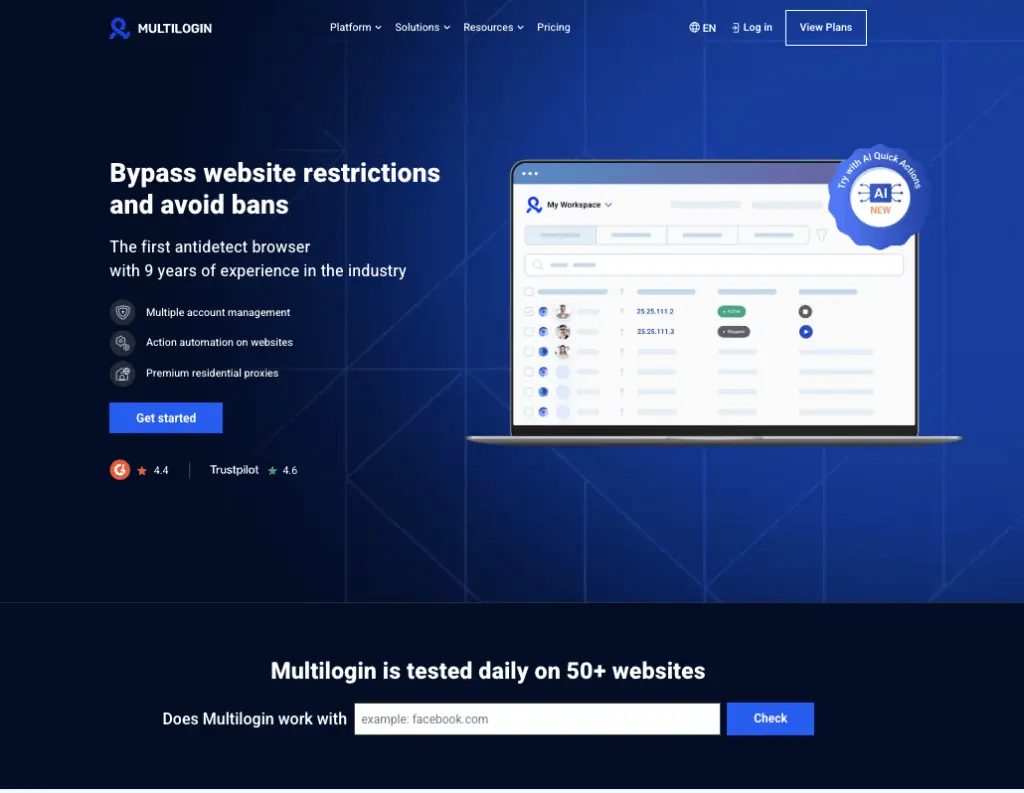Viewport: 1024px width, 793px height.
Task: Open the Resources dropdown
Action: (493, 27)
